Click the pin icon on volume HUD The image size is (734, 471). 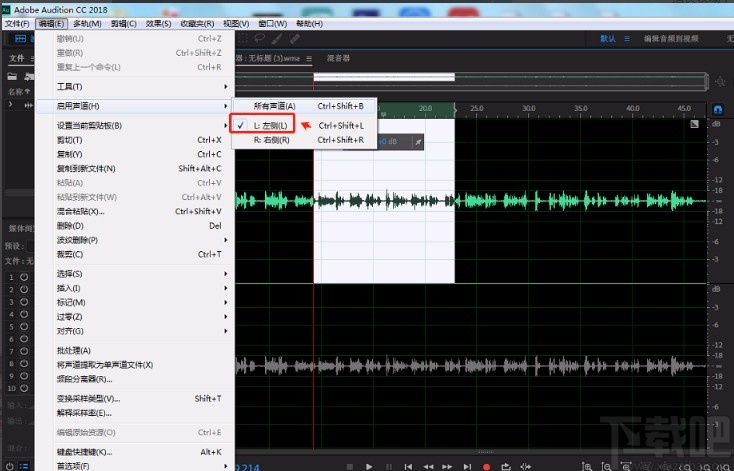418,142
